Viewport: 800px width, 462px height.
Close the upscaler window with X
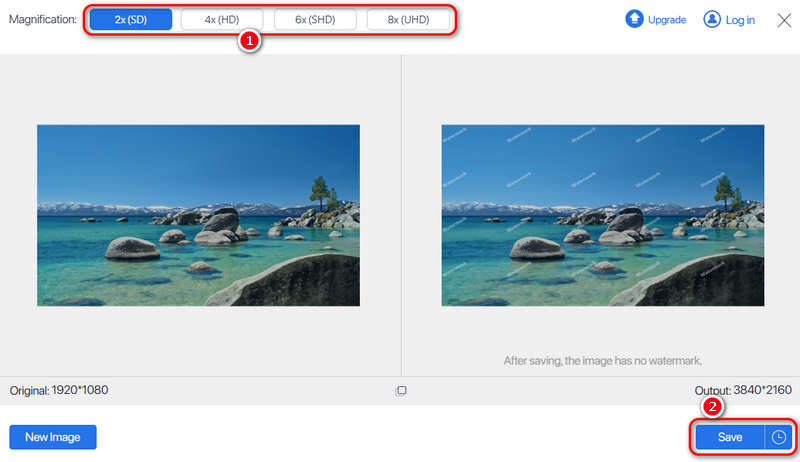click(784, 19)
